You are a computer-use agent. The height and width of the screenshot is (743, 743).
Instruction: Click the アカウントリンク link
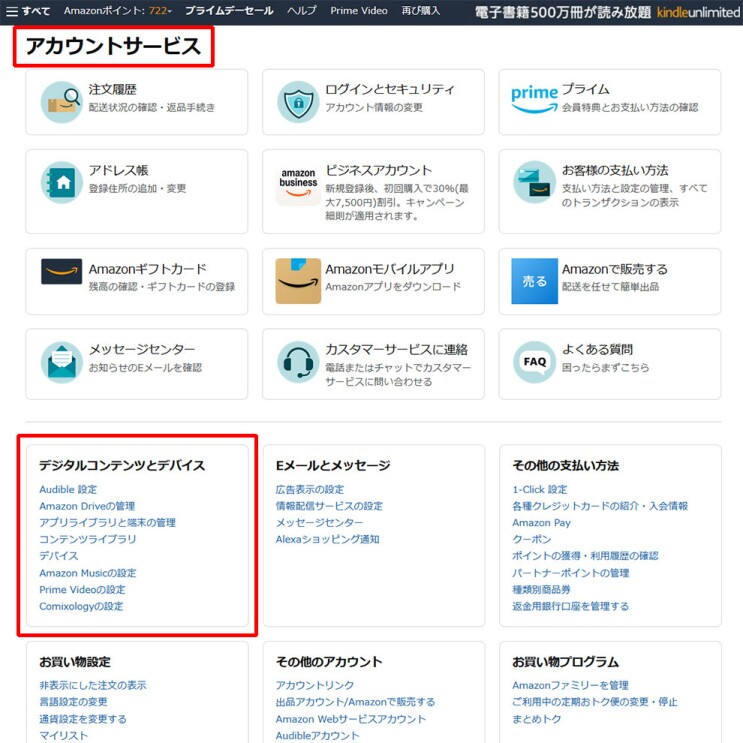[x=315, y=685]
